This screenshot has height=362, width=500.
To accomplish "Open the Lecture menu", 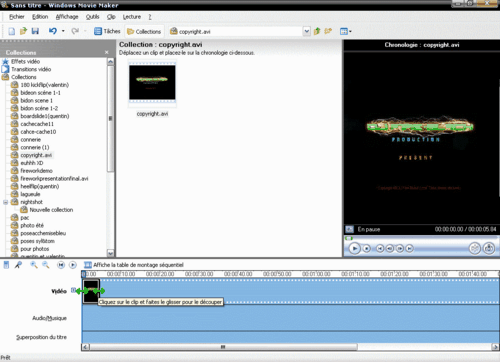I will [132, 17].
